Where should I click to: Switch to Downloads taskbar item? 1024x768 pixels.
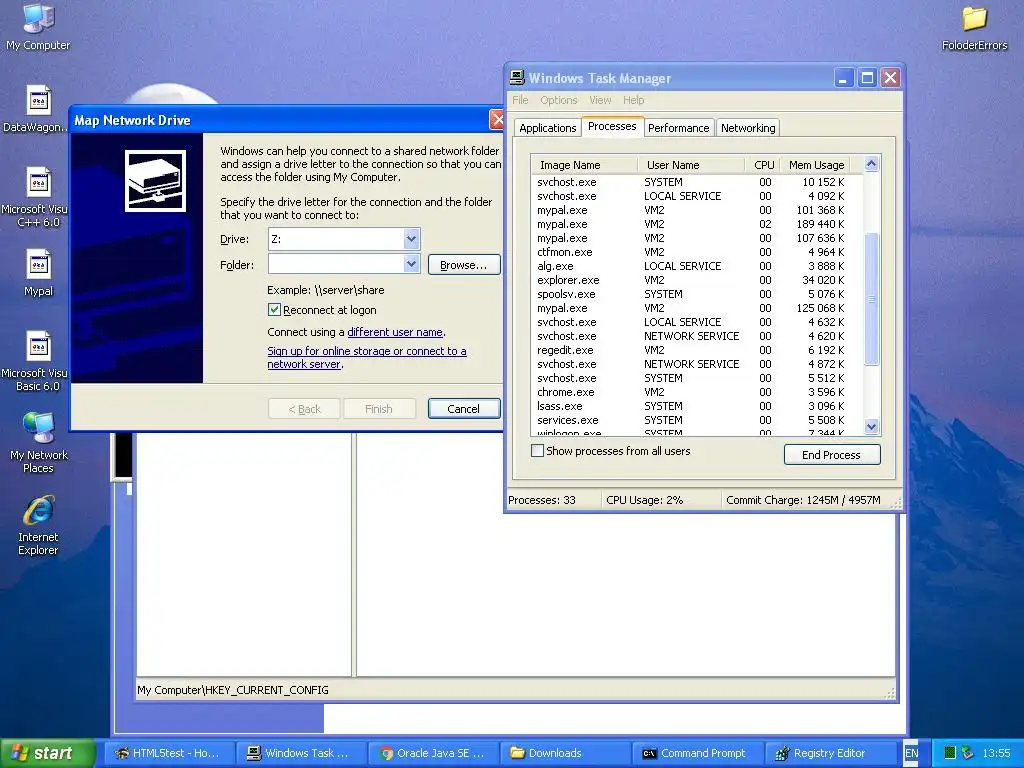tap(564, 753)
